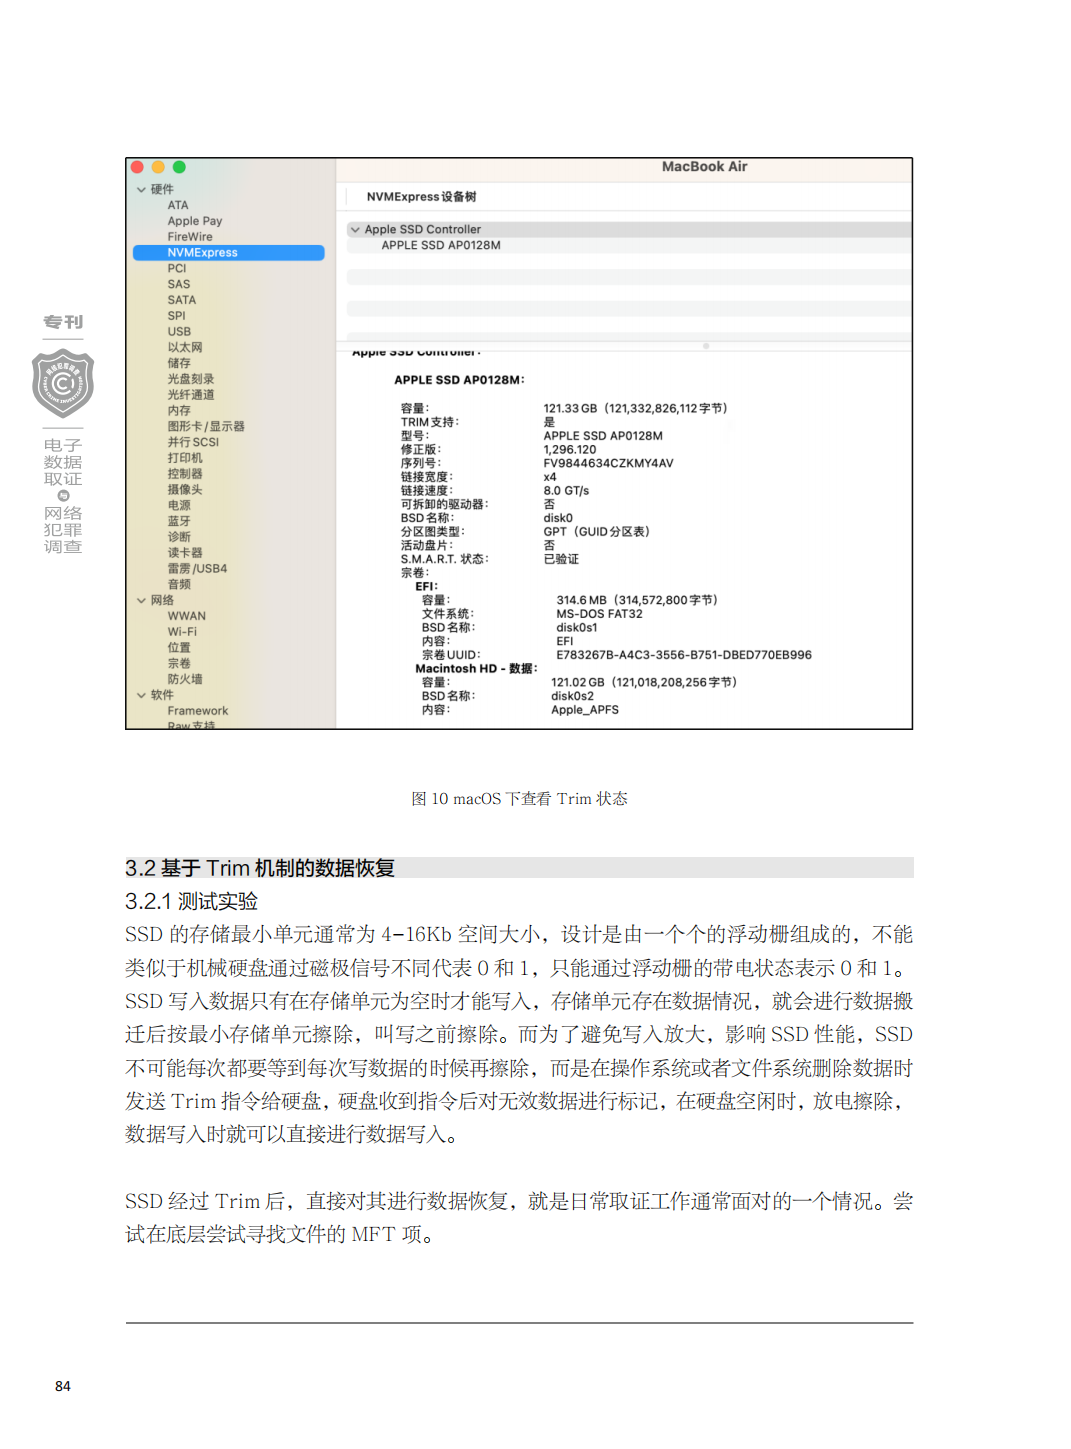Select SPI in the sidebar
This screenshot has height=1449, width=1071.
(x=176, y=316)
